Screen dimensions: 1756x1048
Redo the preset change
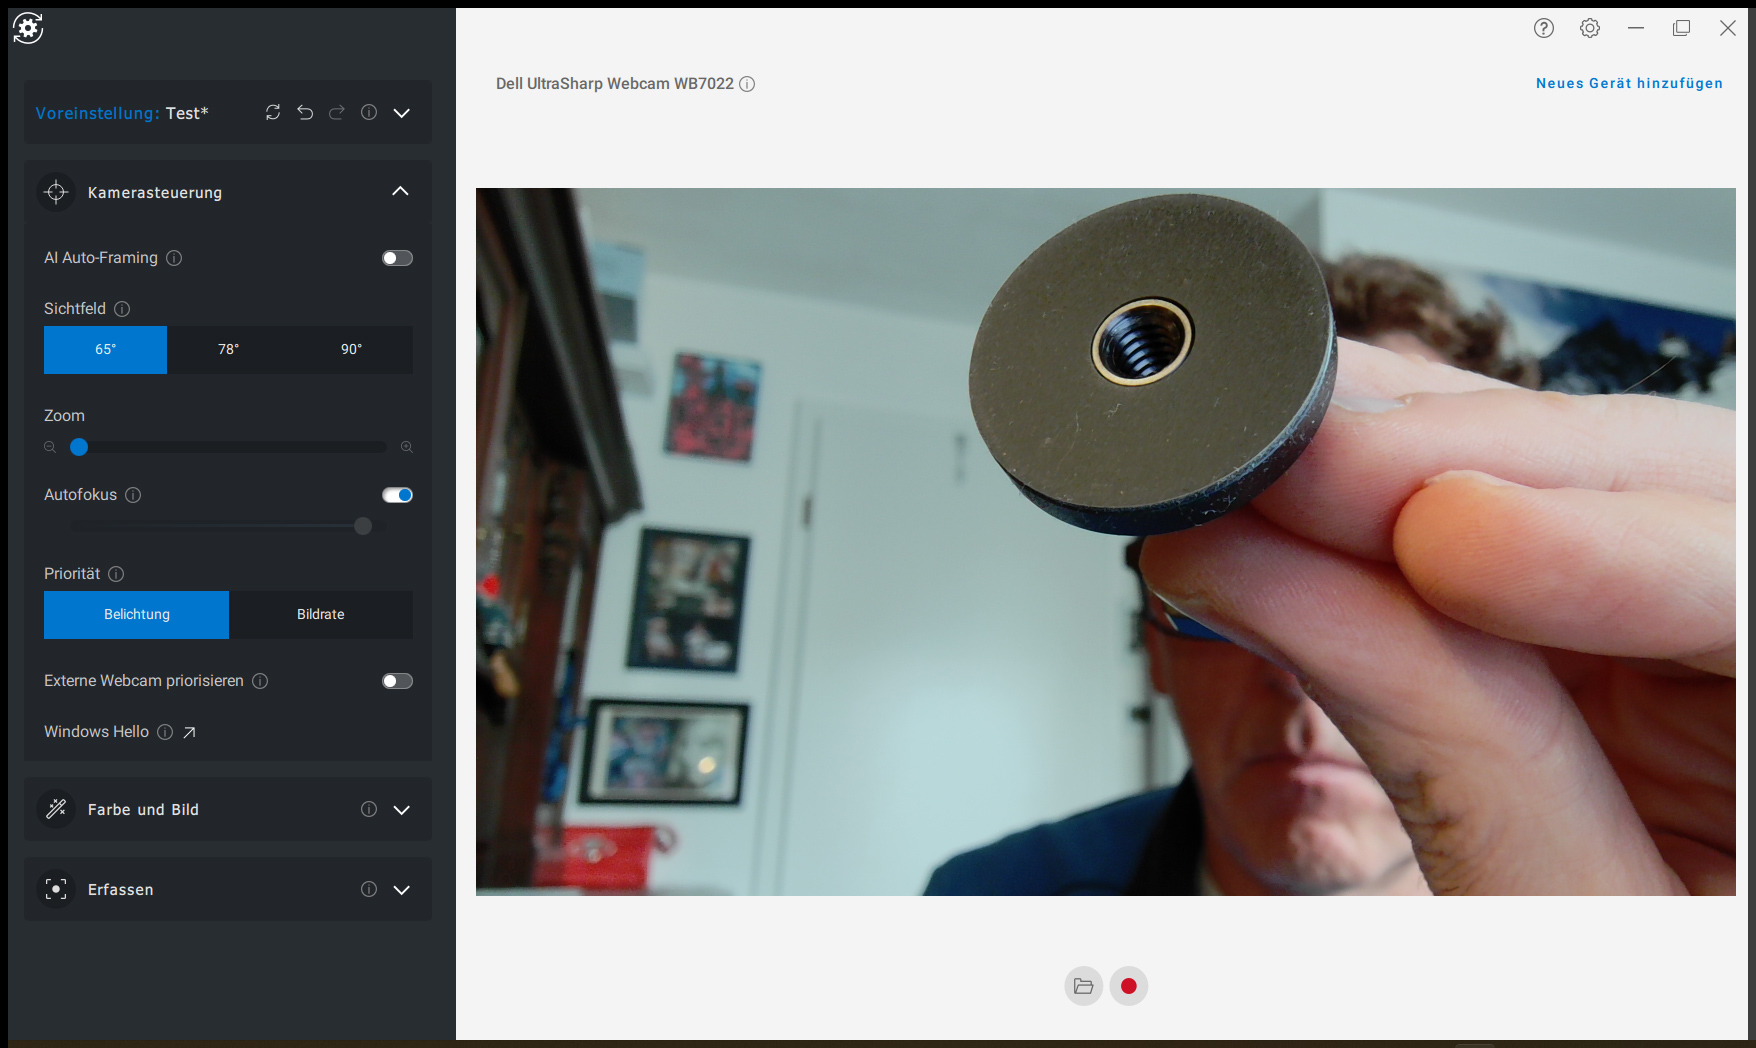pos(337,112)
